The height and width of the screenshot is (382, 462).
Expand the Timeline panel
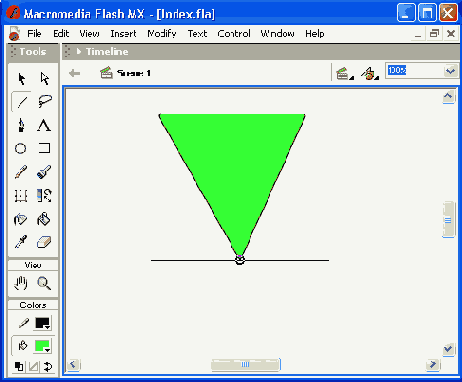[79, 52]
